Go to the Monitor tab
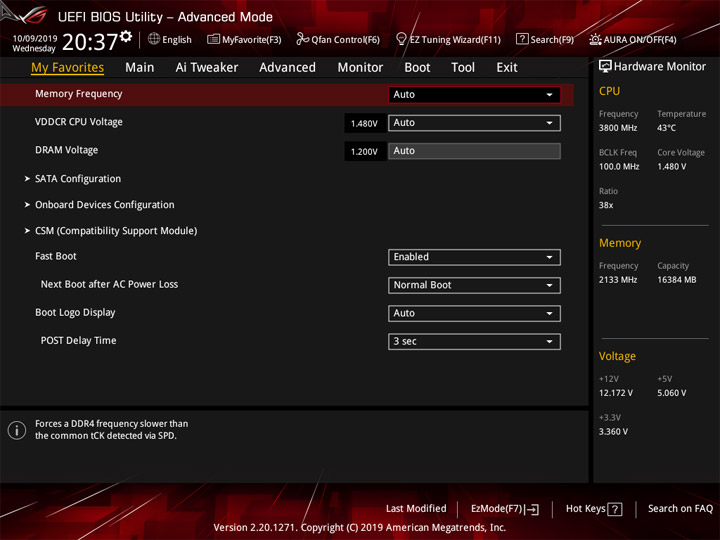 pos(360,68)
